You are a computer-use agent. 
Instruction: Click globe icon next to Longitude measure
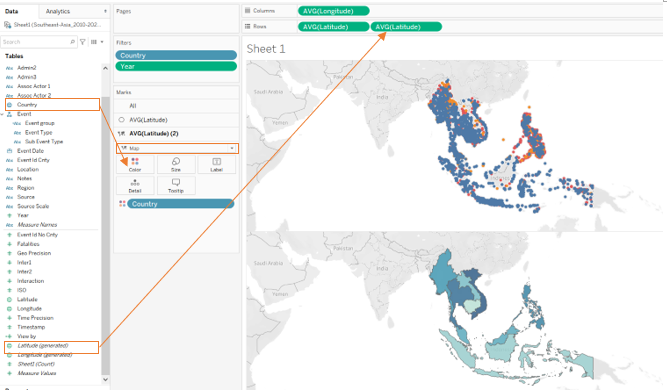click(x=9, y=309)
